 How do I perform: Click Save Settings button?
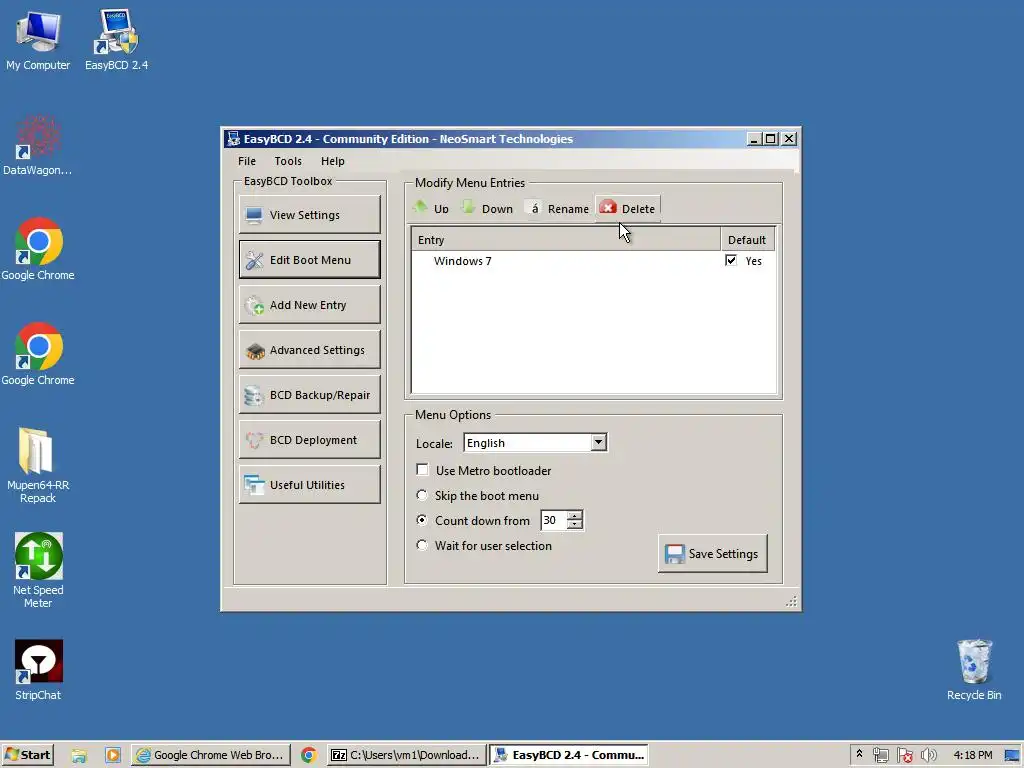tap(712, 554)
